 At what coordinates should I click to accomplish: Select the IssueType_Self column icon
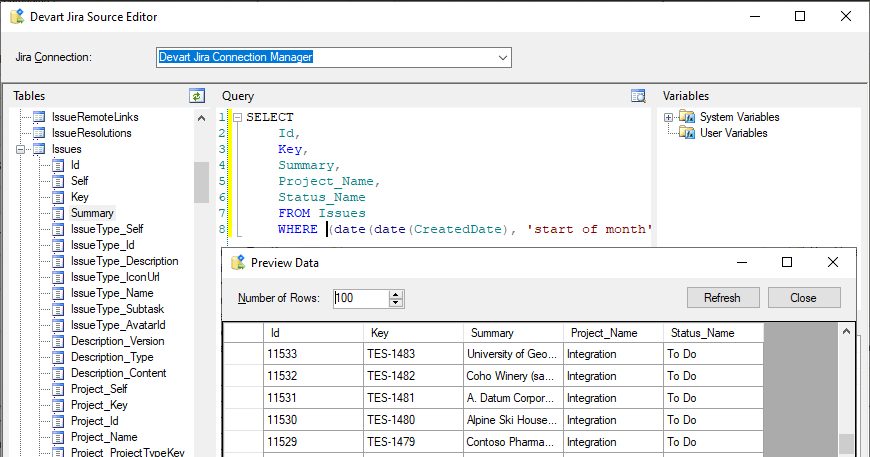(58, 229)
